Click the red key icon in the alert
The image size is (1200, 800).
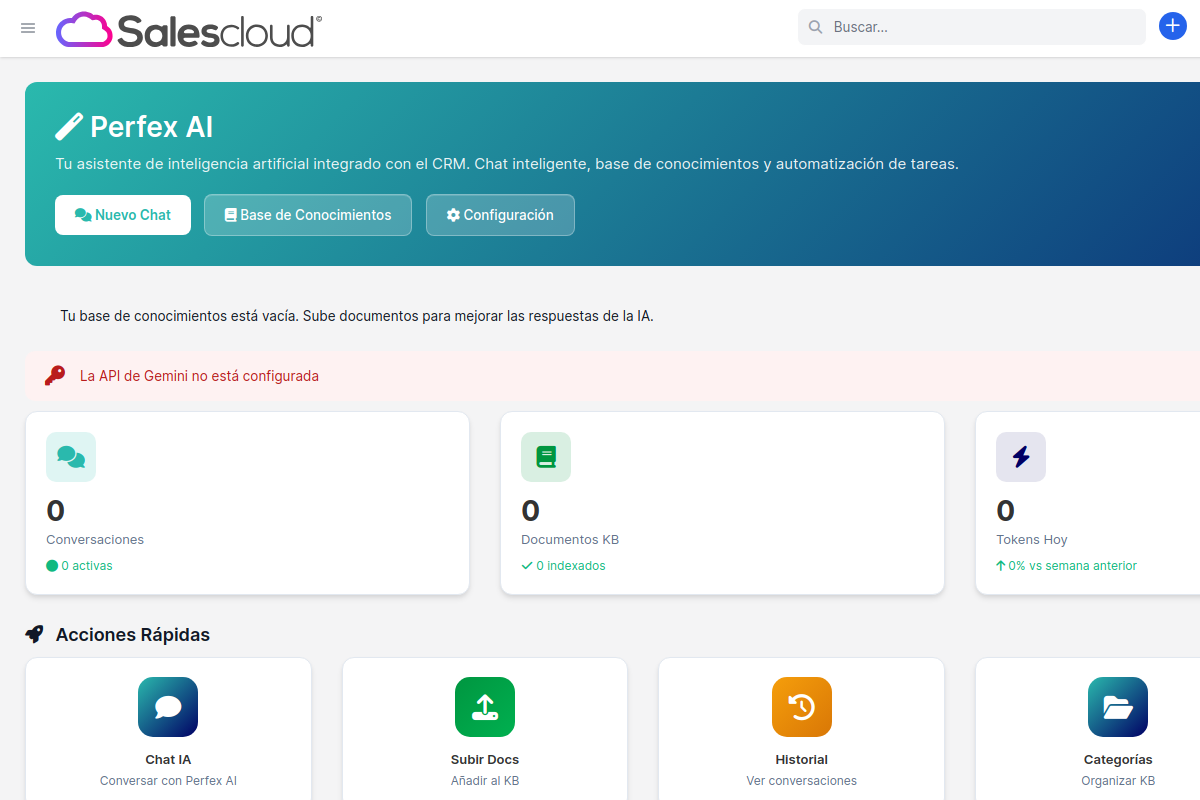(x=55, y=376)
